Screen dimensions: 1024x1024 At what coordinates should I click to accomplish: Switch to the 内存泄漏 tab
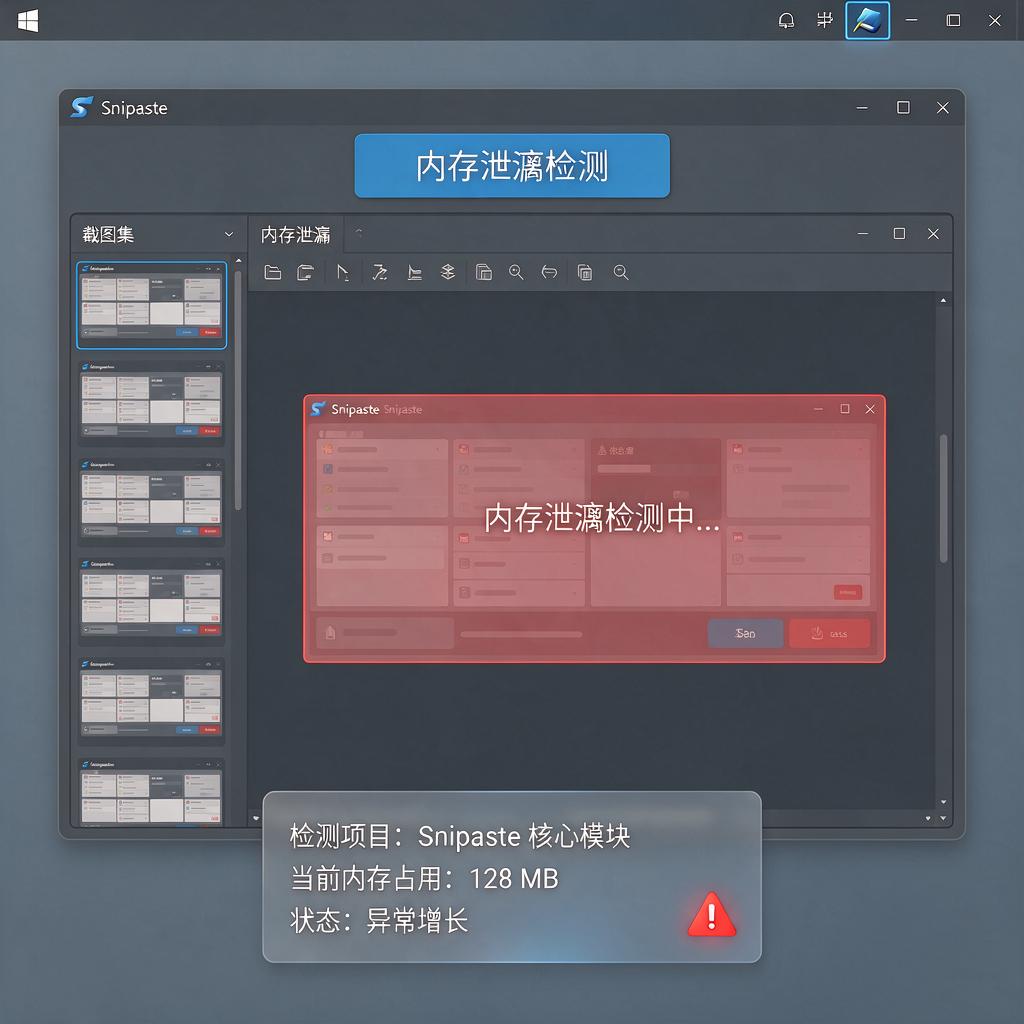tap(295, 234)
